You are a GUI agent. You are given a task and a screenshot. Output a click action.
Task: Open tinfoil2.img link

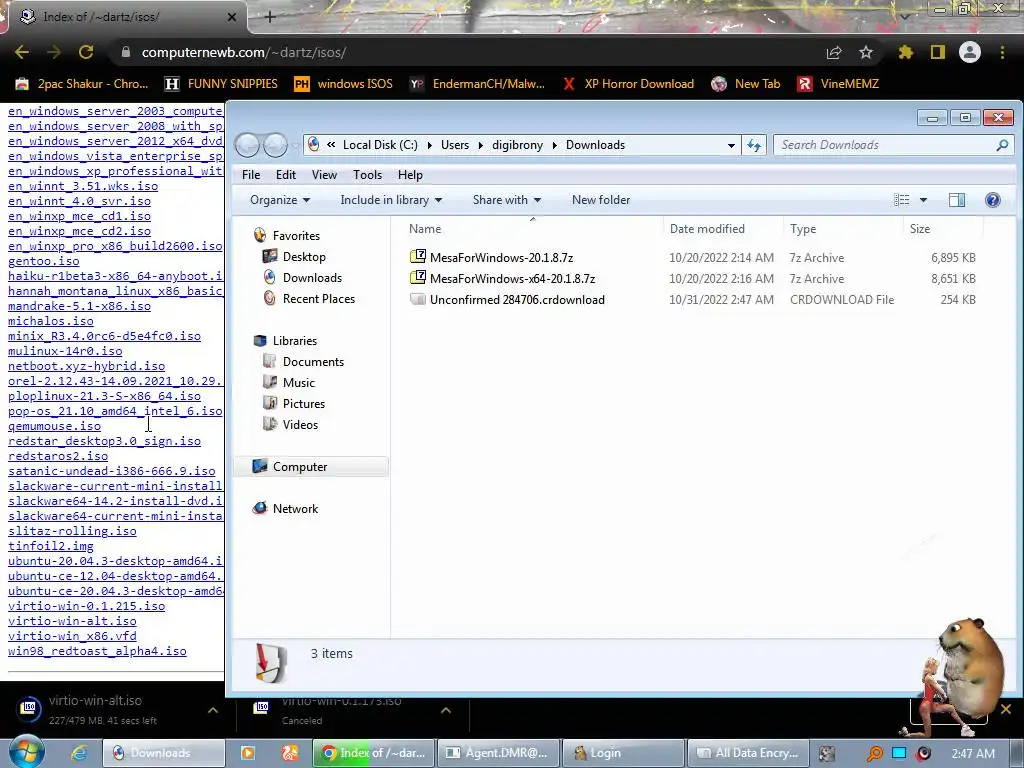51,546
